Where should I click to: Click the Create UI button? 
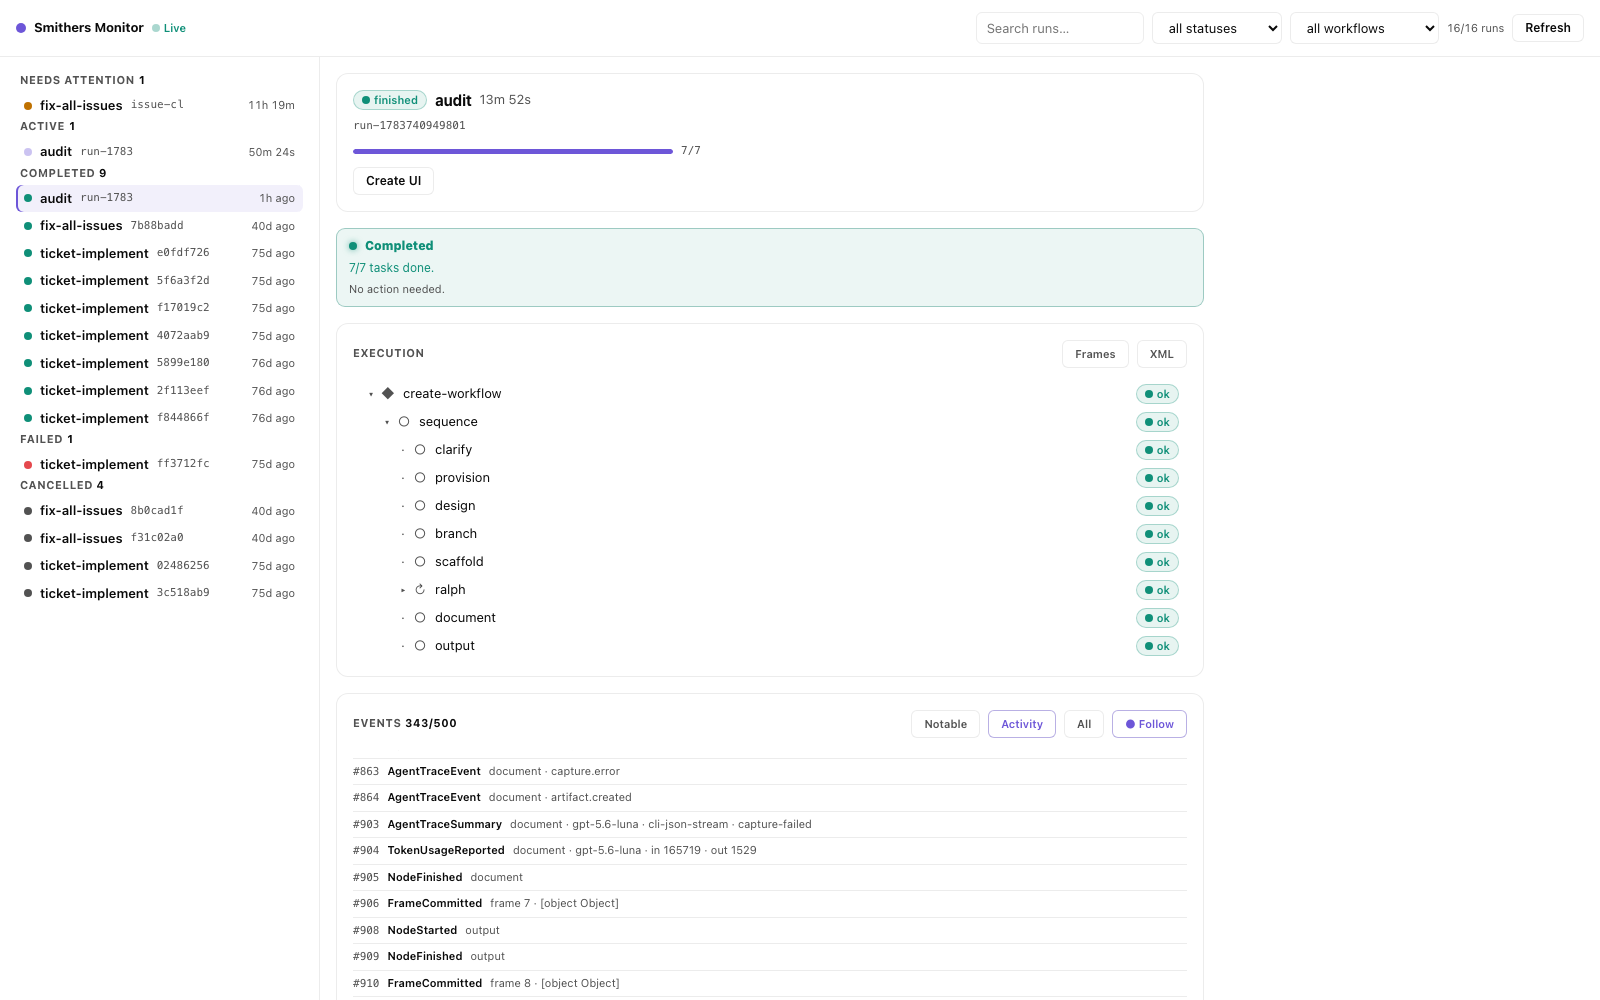pyautogui.click(x=393, y=181)
